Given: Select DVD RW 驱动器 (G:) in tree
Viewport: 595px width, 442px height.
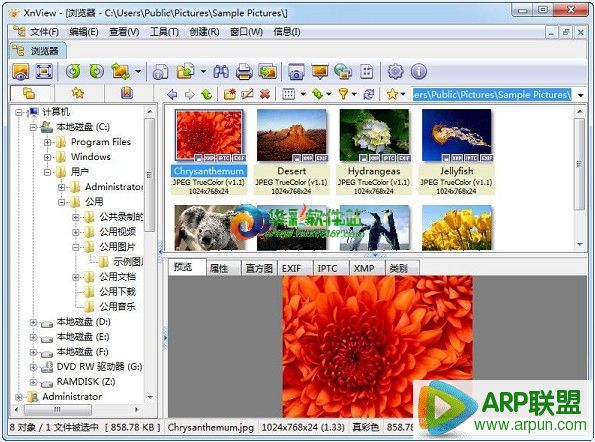Looking at the screenshot, I should click(99, 367).
